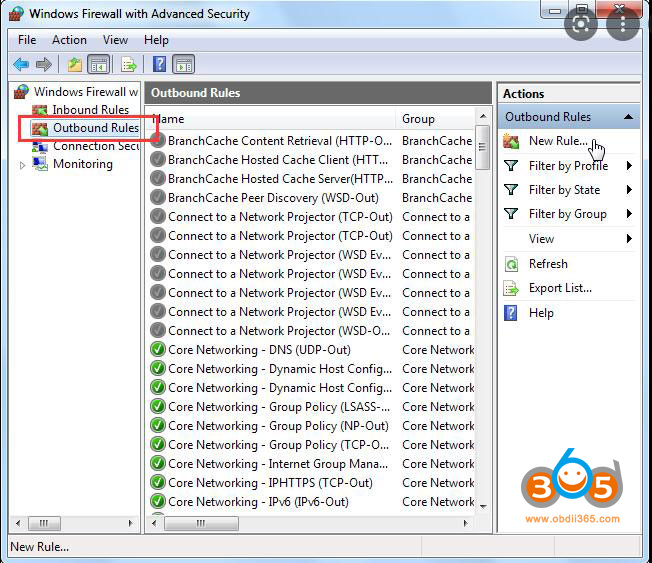Select Inbound Rules in the tree
652x563 pixels.
click(x=90, y=110)
